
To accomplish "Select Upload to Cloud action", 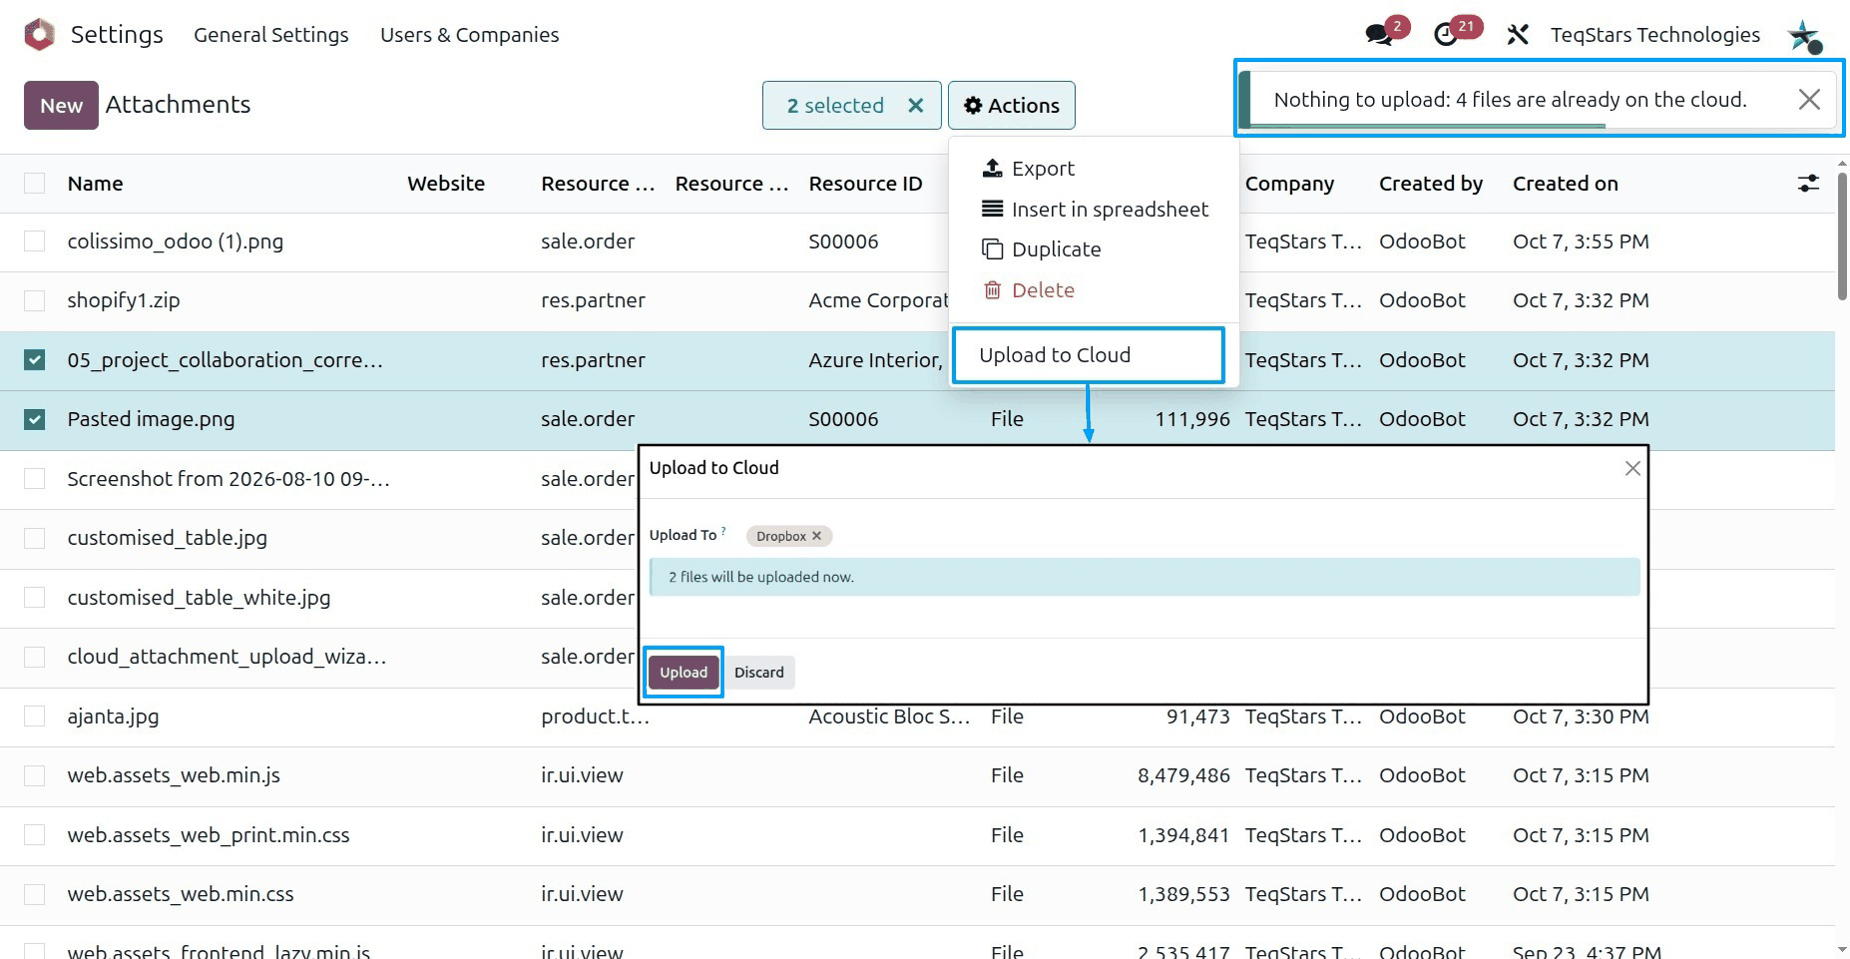I will pos(1088,355).
